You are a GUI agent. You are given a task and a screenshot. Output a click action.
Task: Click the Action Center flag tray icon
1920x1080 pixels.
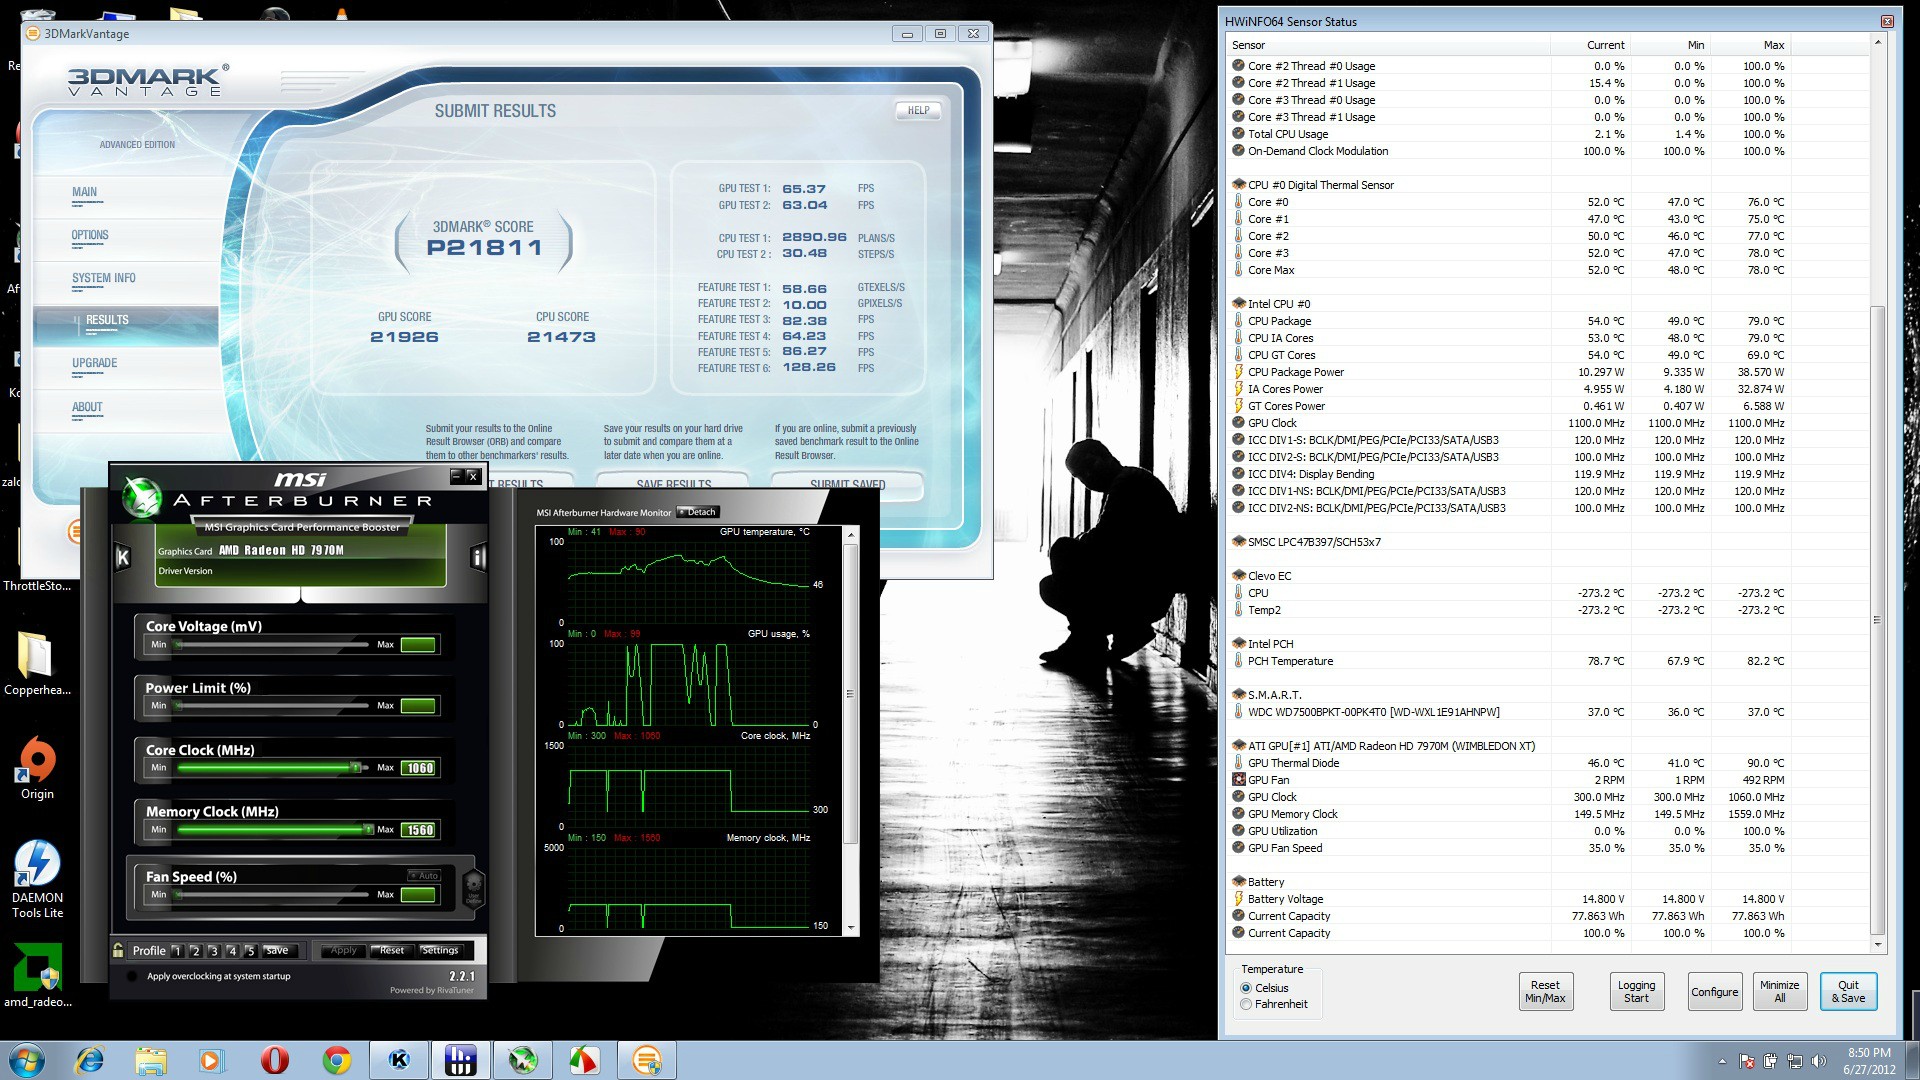1747,1061
